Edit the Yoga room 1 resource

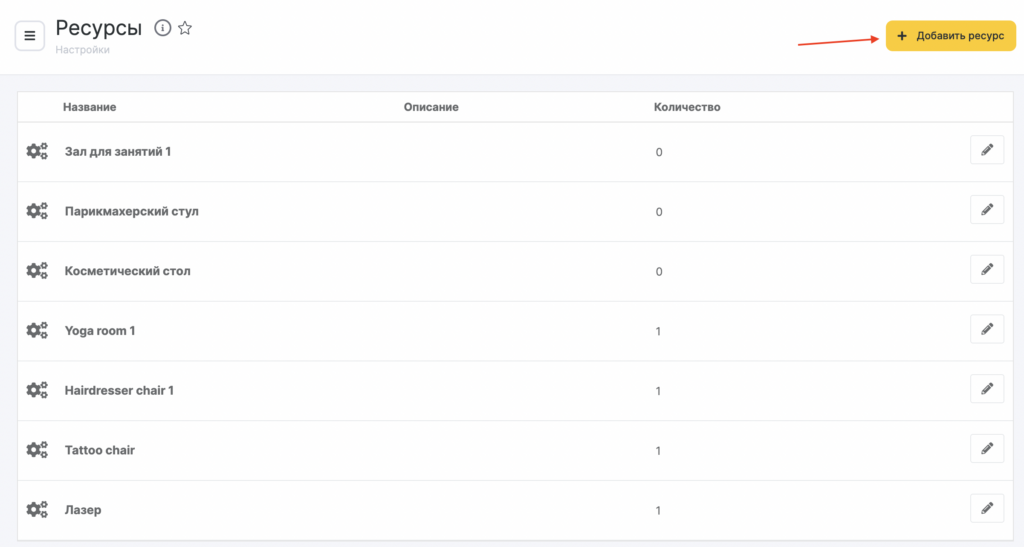coord(986,329)
